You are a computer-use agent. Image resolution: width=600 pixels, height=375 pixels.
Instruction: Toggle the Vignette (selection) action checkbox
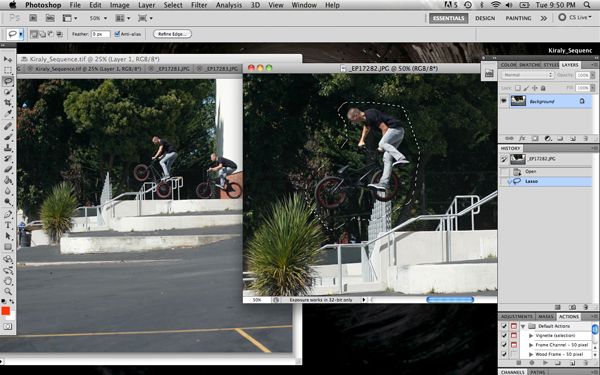pyautogui.click(x=504, y=335)
